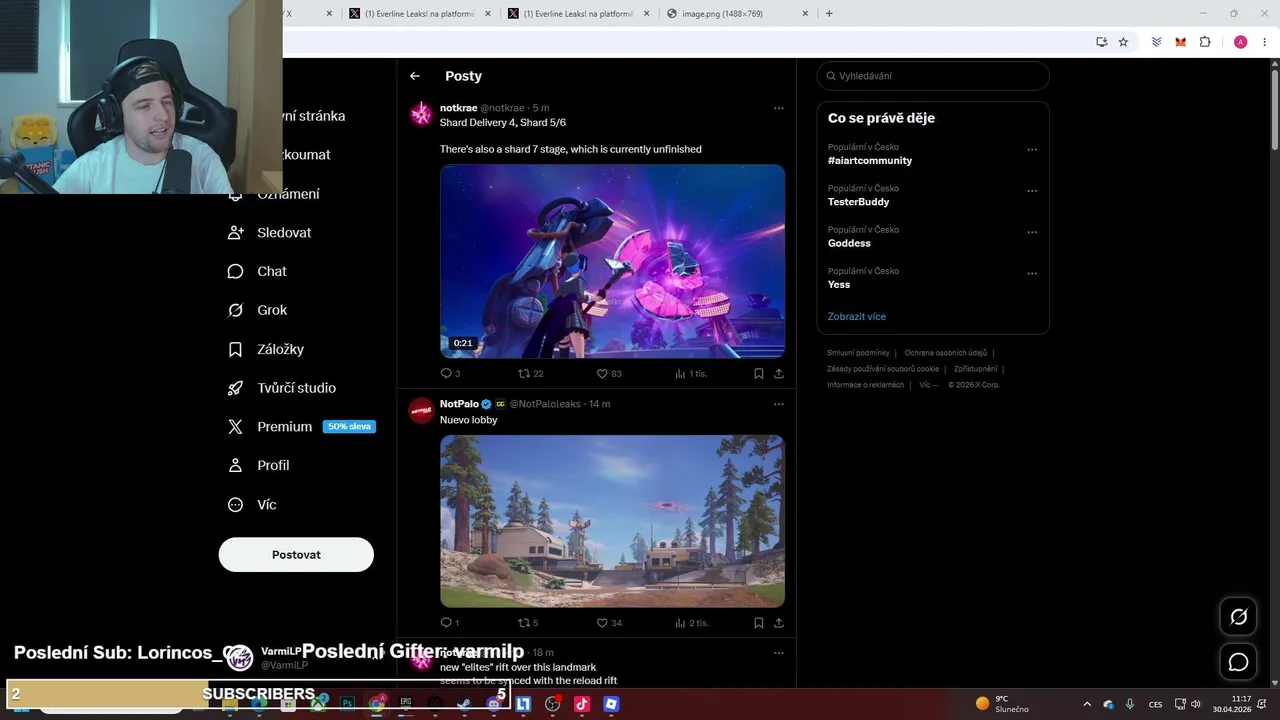Open the floating messages button
Screen dimensions: 1280x720
[1238, 662]
